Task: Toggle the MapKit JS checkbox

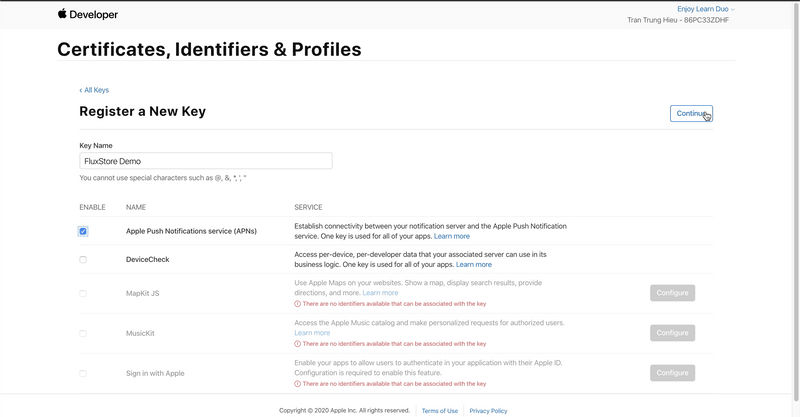Action: click(83, 293)
